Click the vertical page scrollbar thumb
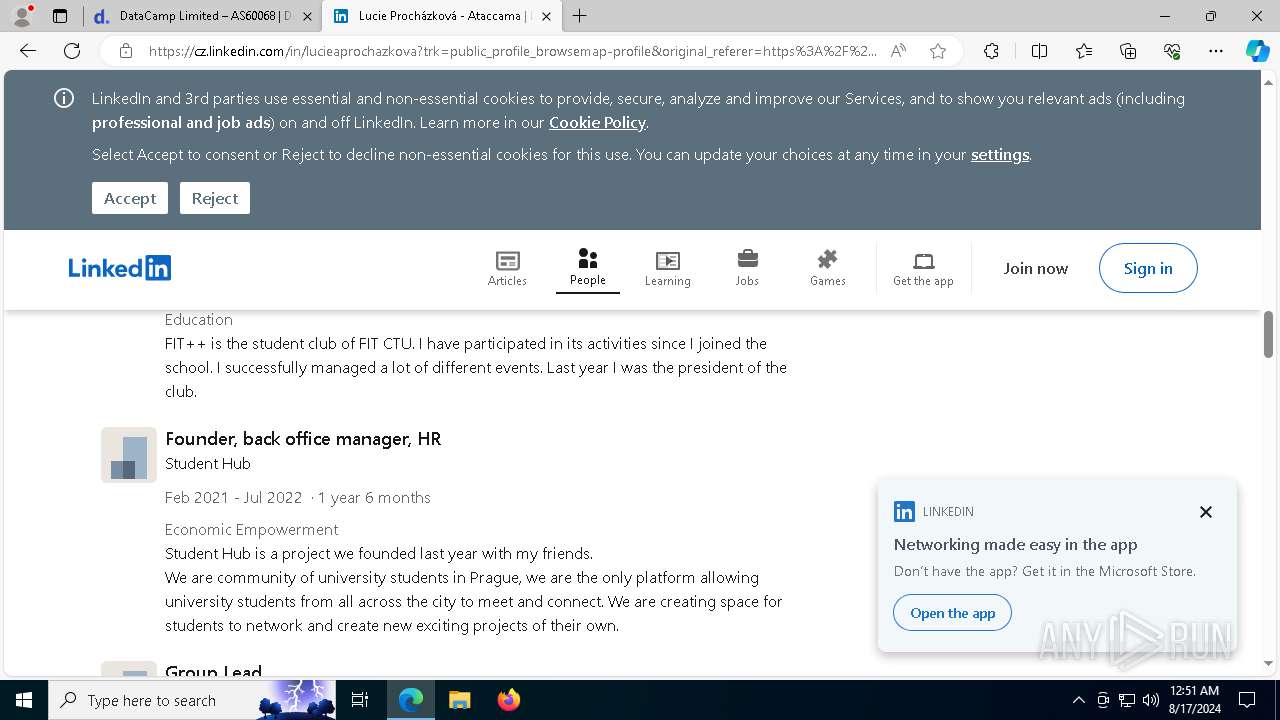The image size is (1280, 720). (x=1268, y=334)
